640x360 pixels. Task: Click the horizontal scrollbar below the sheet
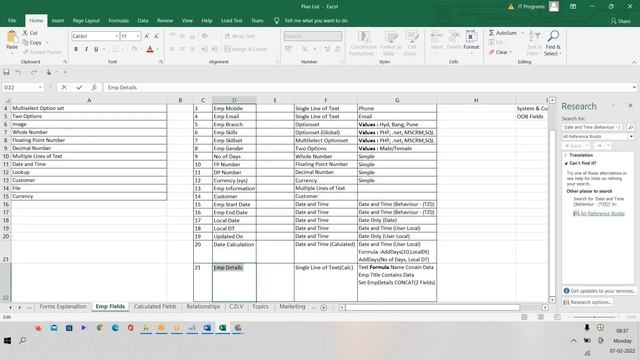coord(433,307)
